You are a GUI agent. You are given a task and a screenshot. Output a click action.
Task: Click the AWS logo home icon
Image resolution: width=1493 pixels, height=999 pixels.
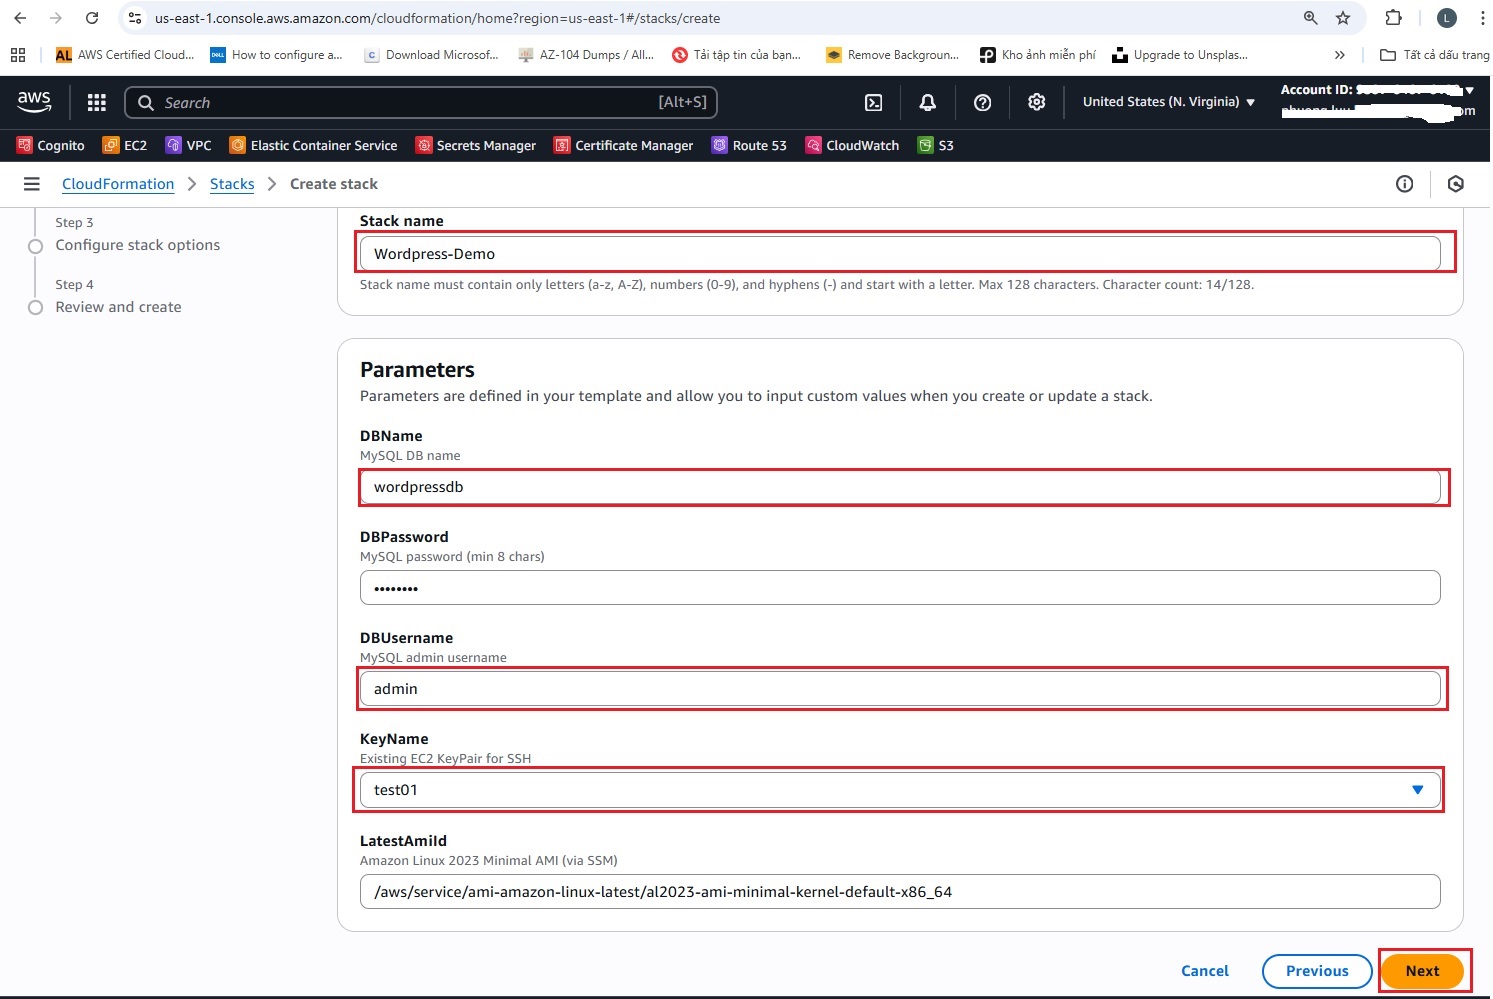point(34,101)
